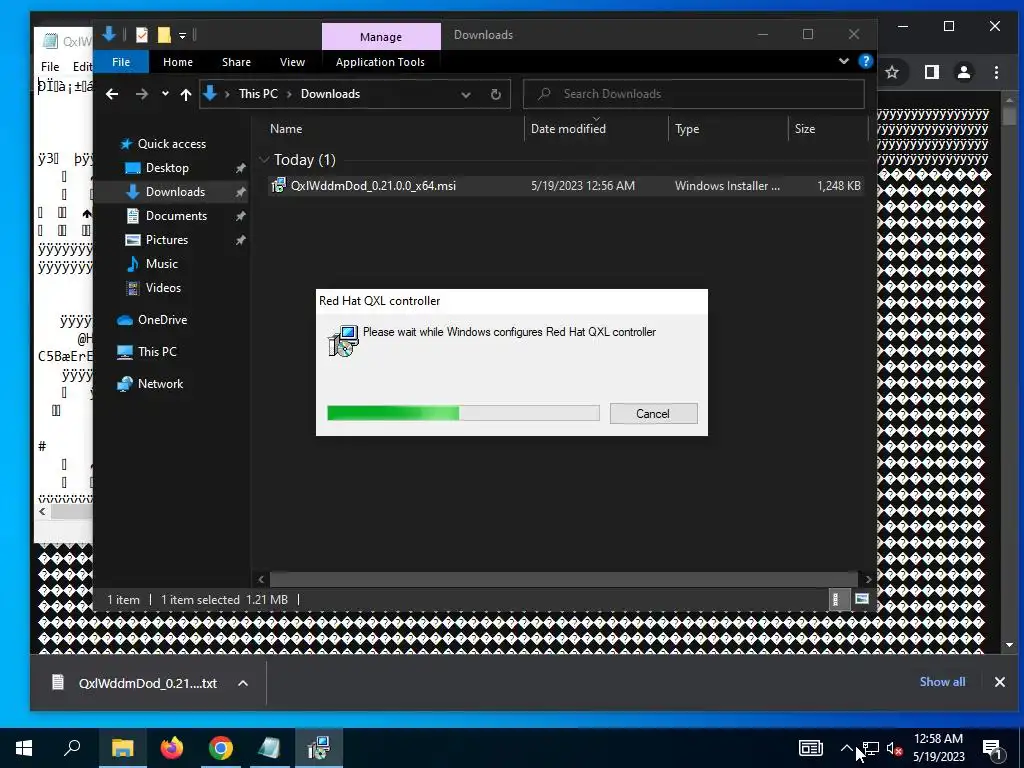Click This PC in address breadcrumb
The width and height of the screenshot is (1024, 768).
coord(258,94)
